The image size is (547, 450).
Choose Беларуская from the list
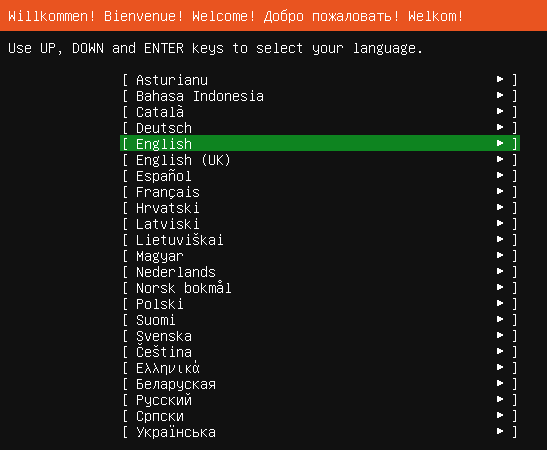320,384
